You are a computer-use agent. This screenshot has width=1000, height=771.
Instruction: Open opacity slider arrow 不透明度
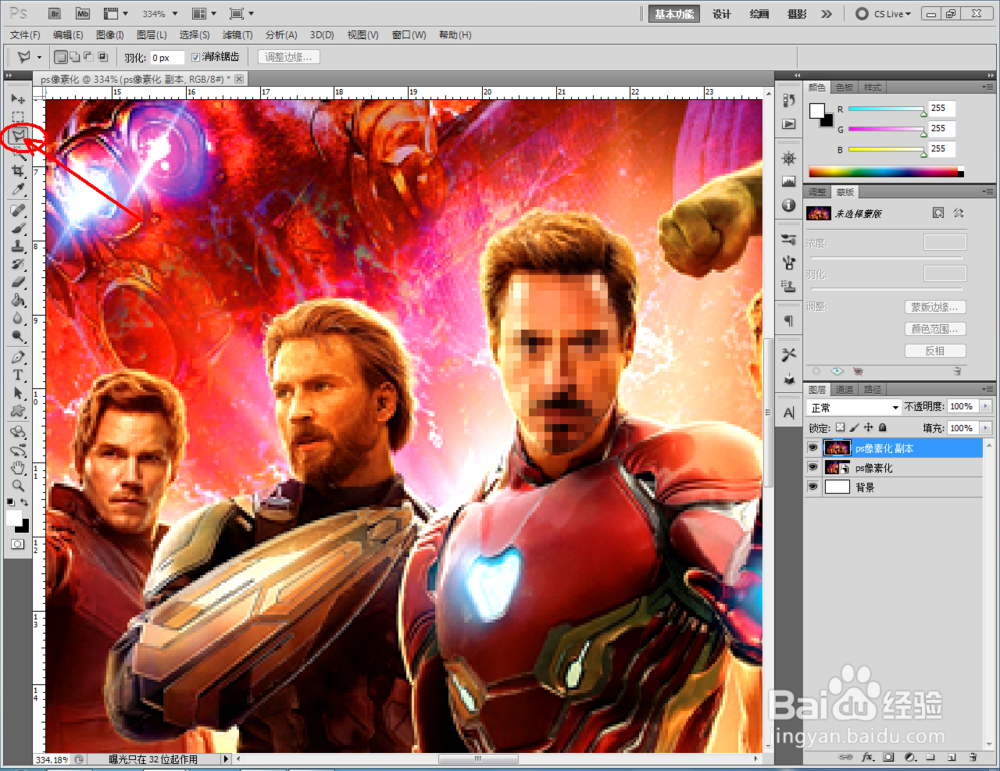tap(986, 406)
